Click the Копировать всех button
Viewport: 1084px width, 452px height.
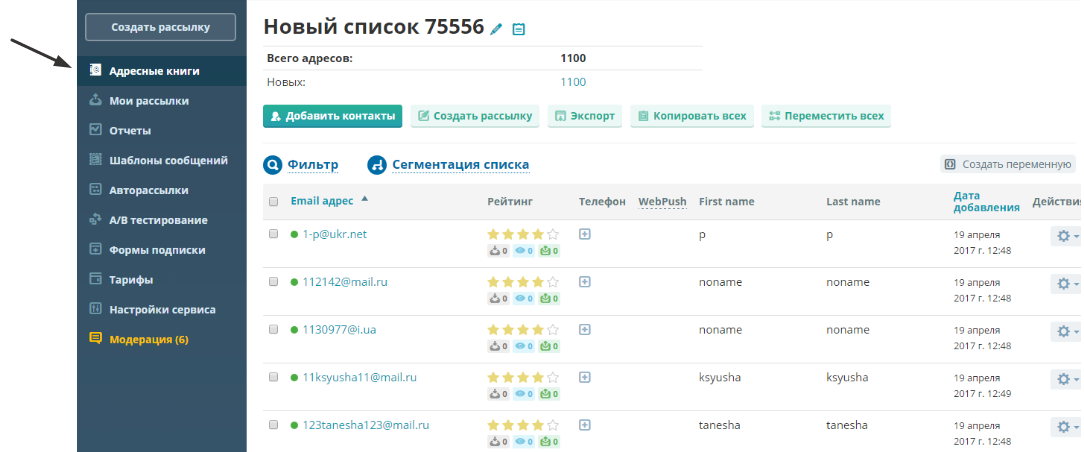click(691, 115)
